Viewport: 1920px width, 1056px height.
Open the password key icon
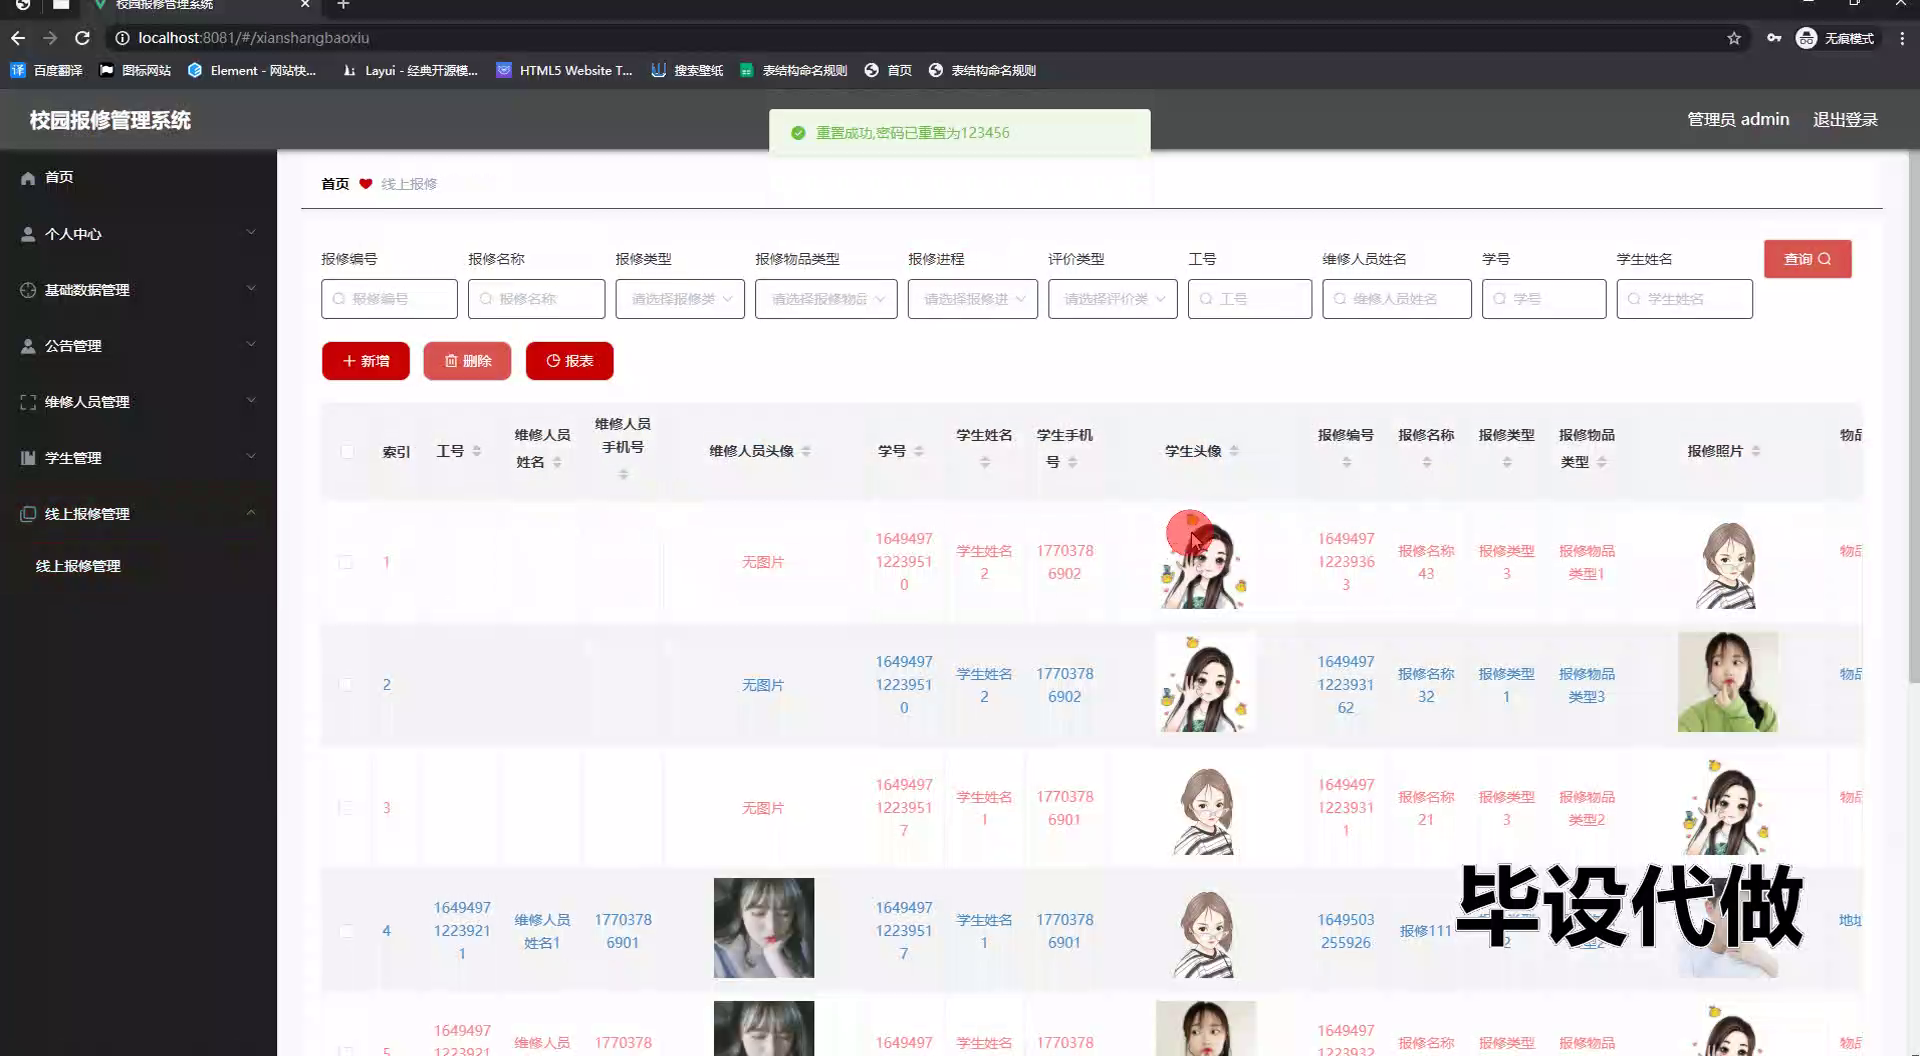(x=1774, y=38)
